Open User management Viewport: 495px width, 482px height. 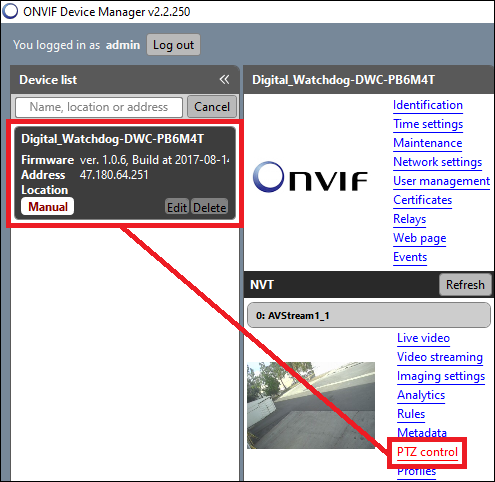pos(441,181)
